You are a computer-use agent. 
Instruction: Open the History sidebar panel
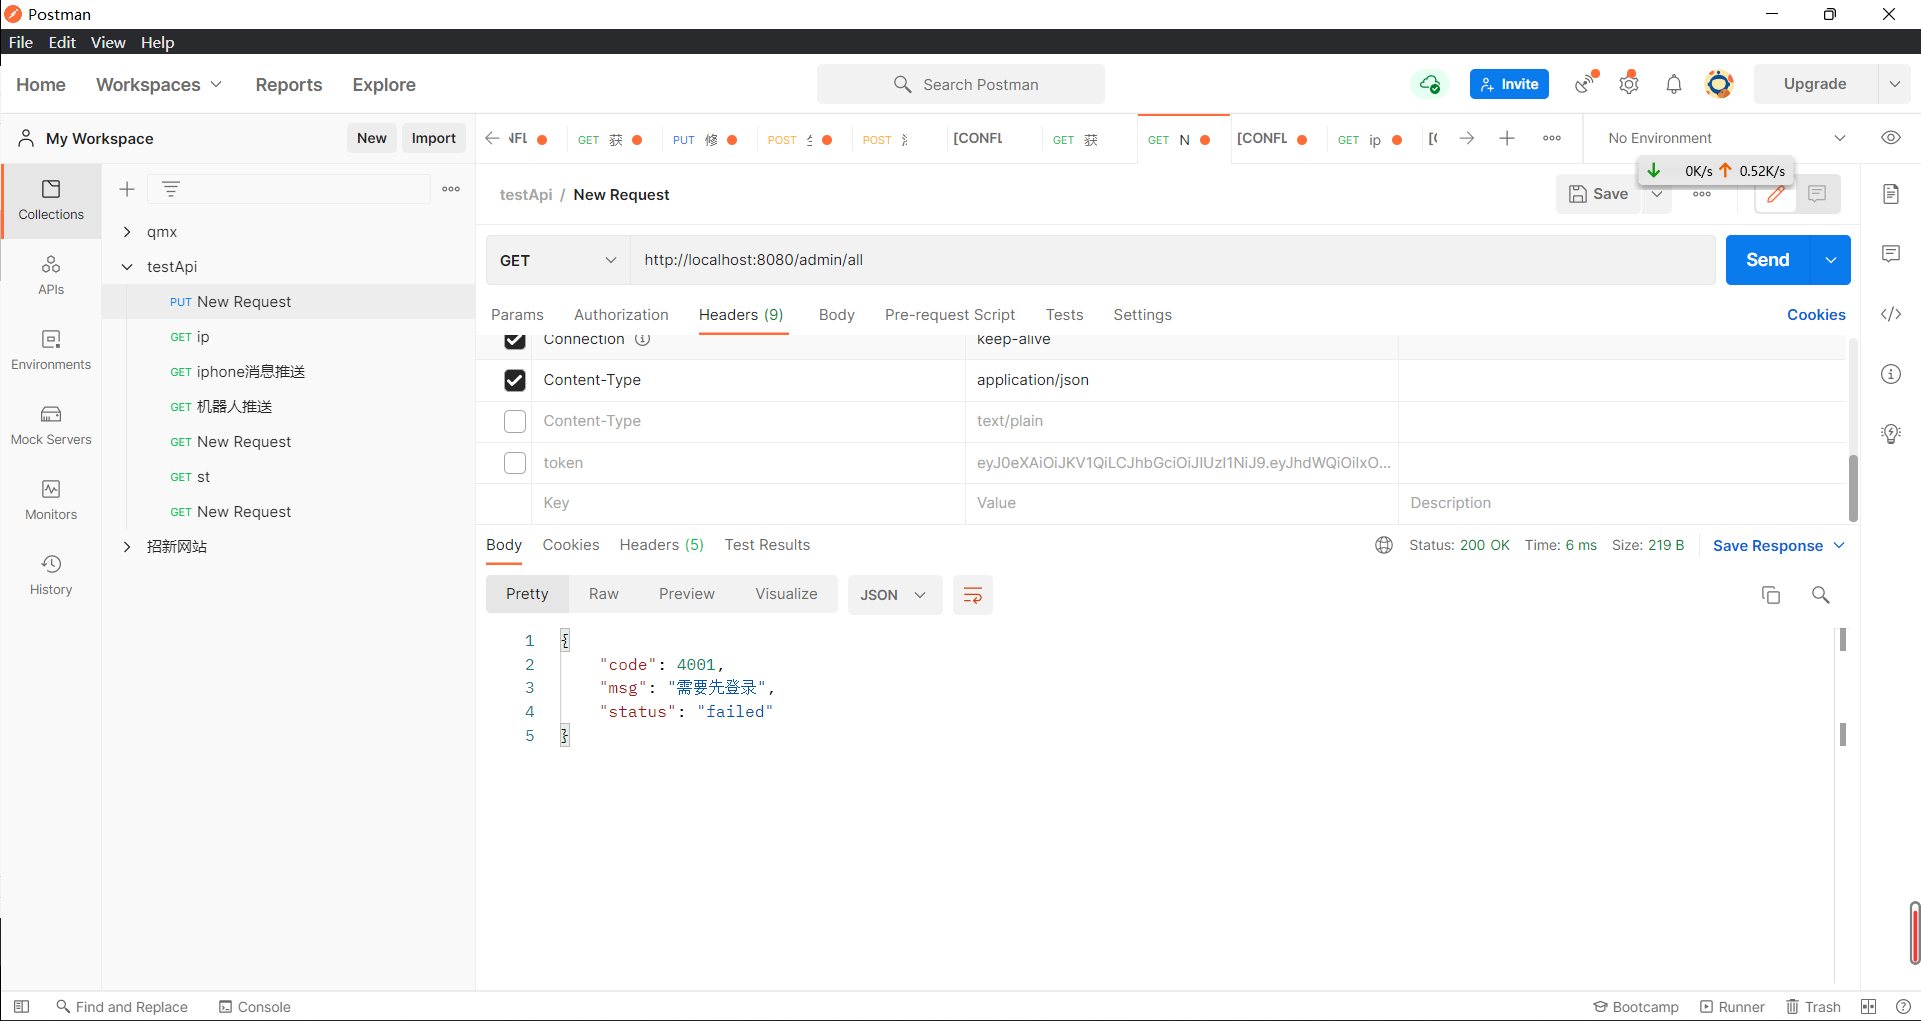coord(51,575)
